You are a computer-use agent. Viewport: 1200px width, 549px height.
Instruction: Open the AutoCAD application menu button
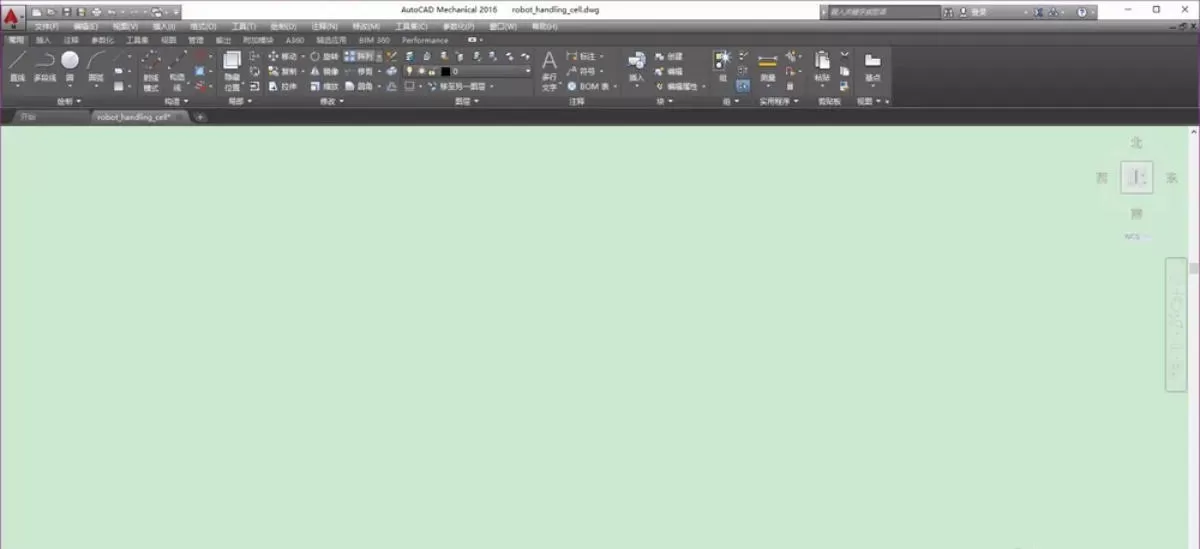click(12, 17)
